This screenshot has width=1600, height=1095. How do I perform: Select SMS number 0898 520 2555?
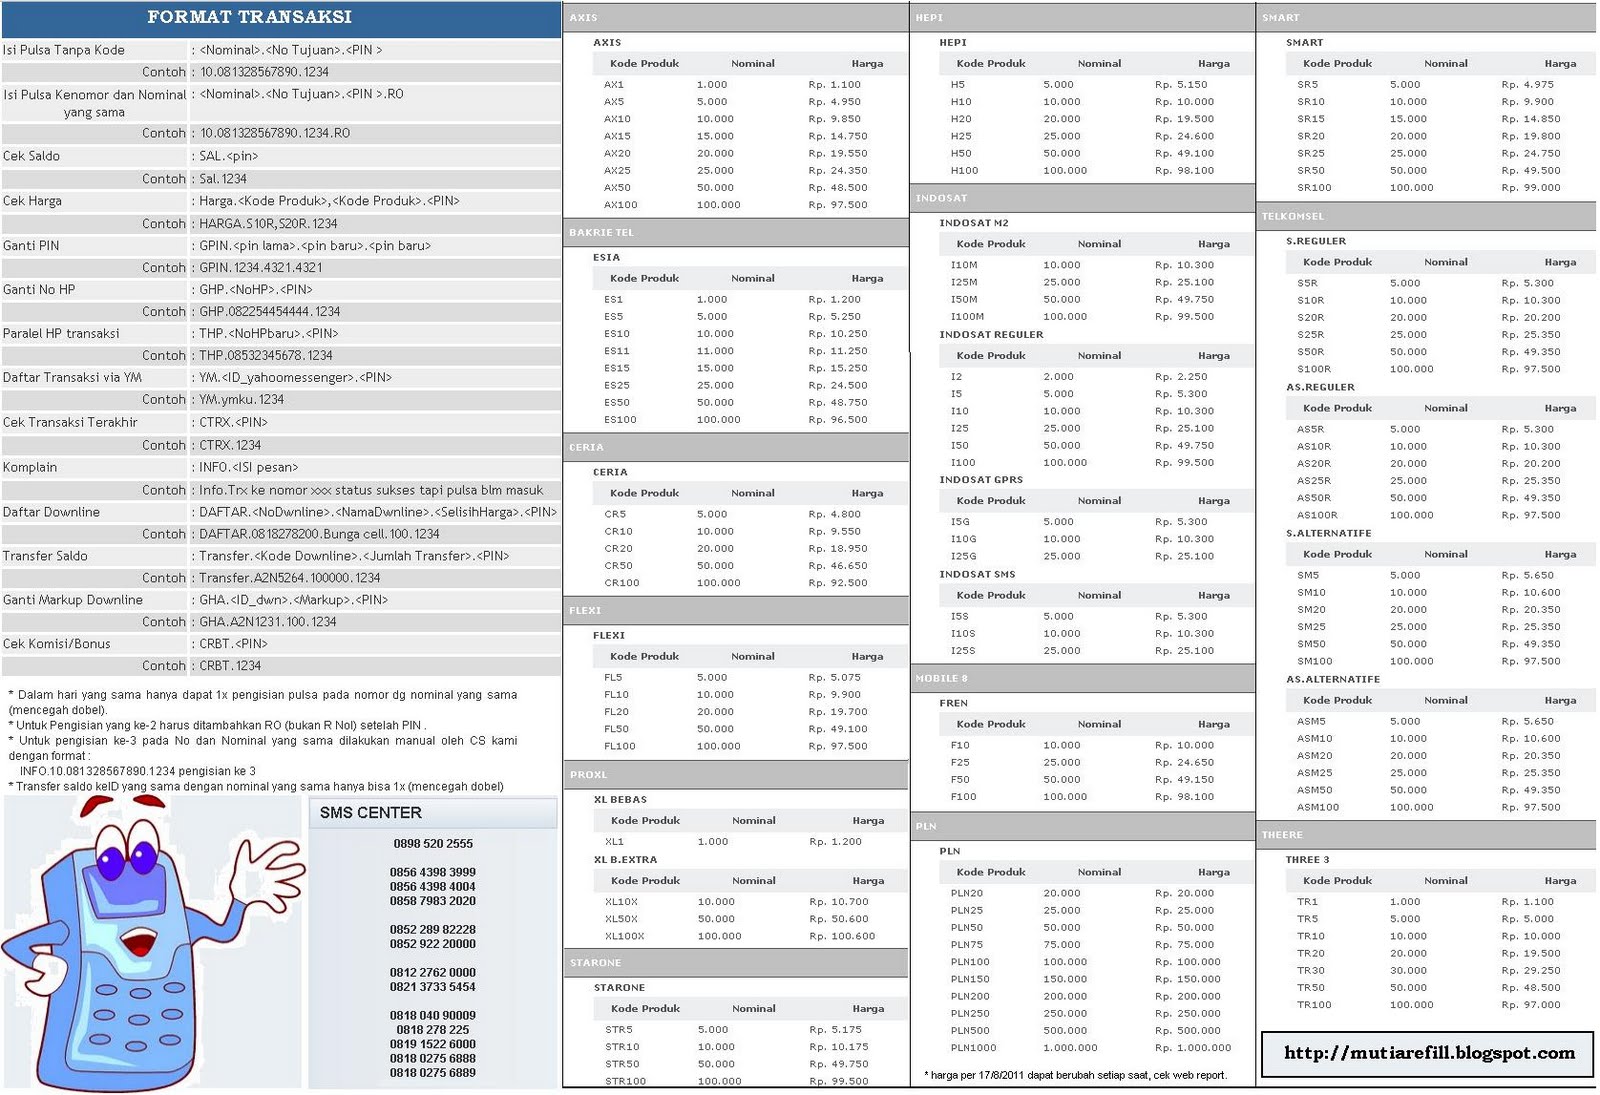(433, 844)
